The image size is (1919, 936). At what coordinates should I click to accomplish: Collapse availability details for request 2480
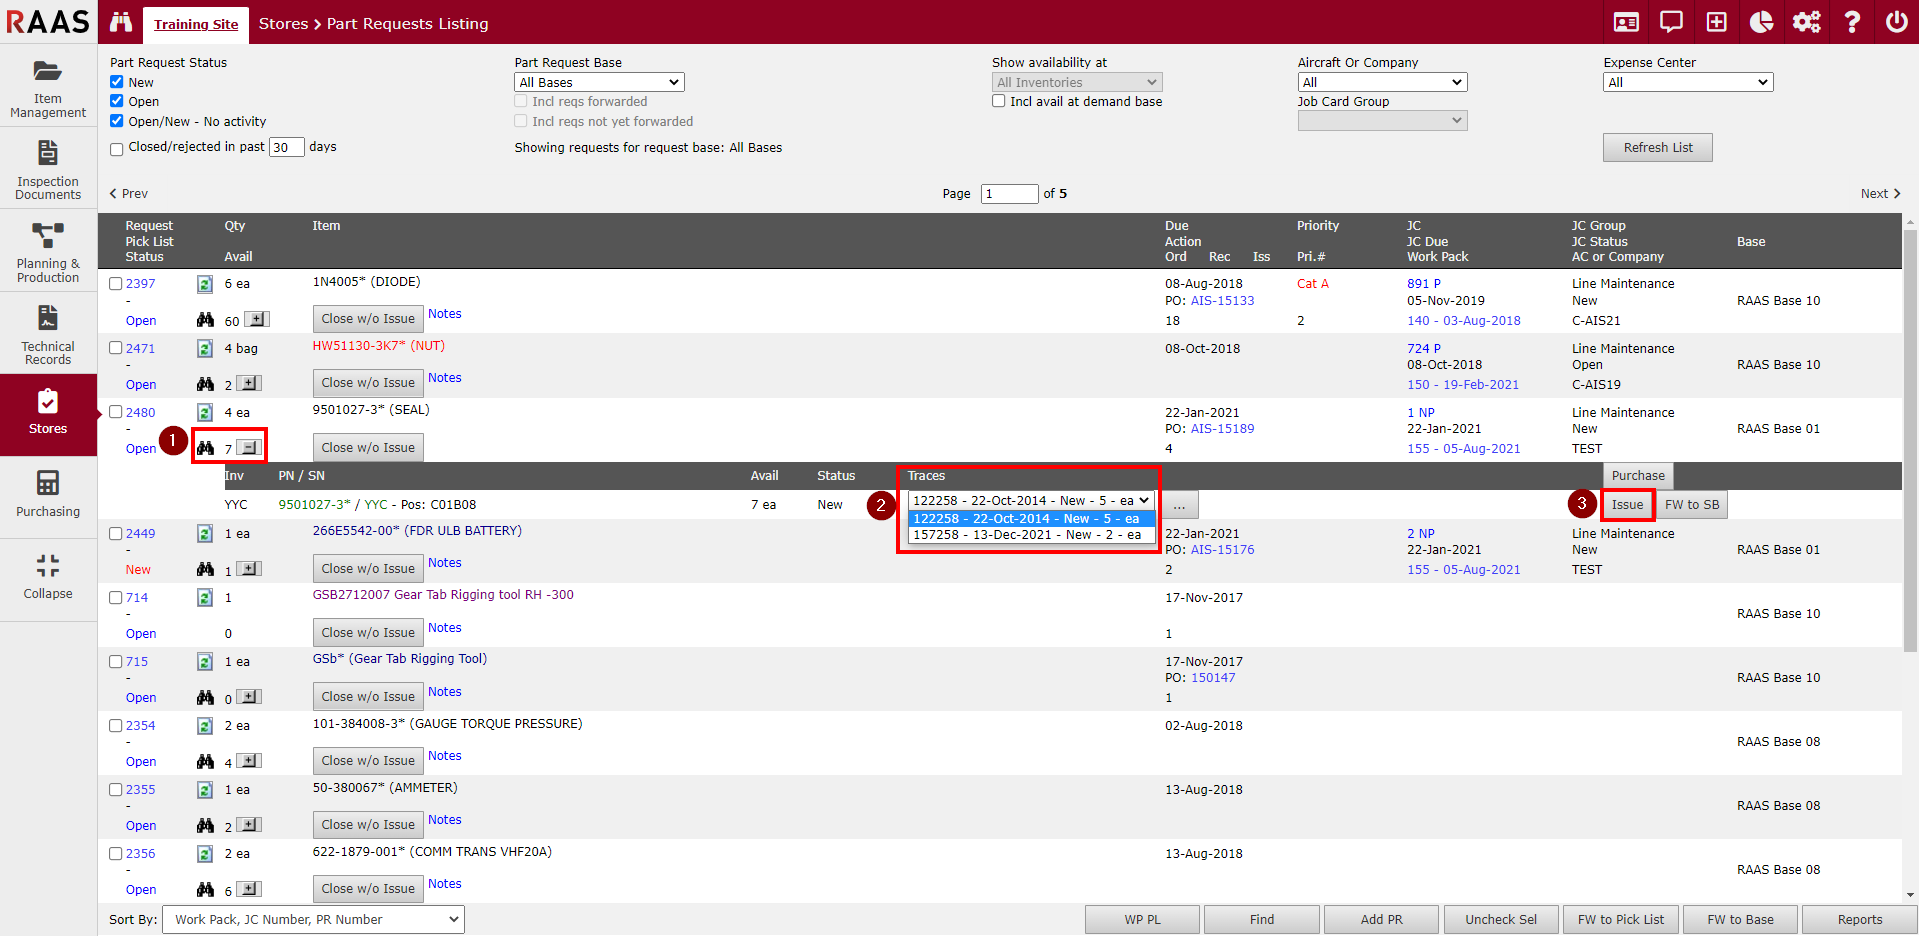tap(250, 448)
